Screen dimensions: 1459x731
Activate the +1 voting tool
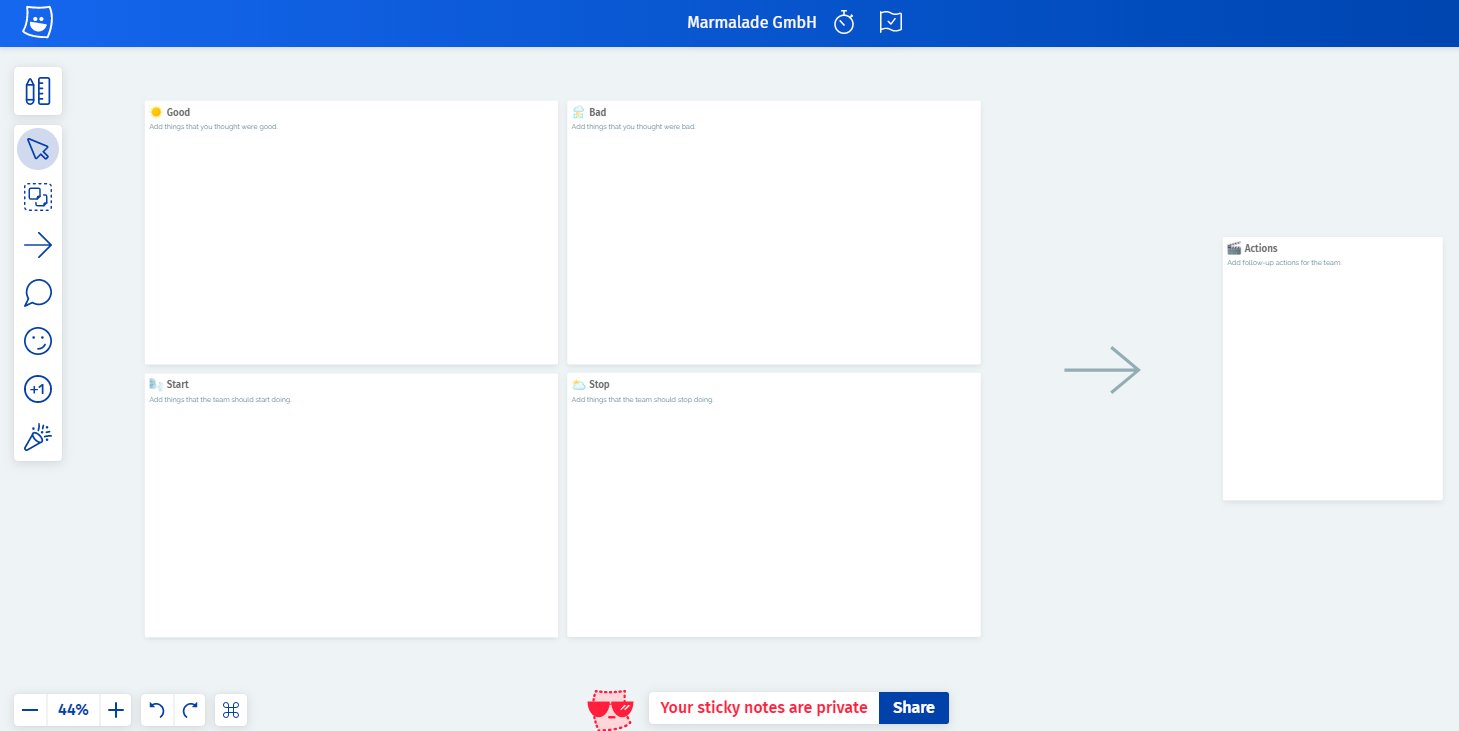coord(38,389)
